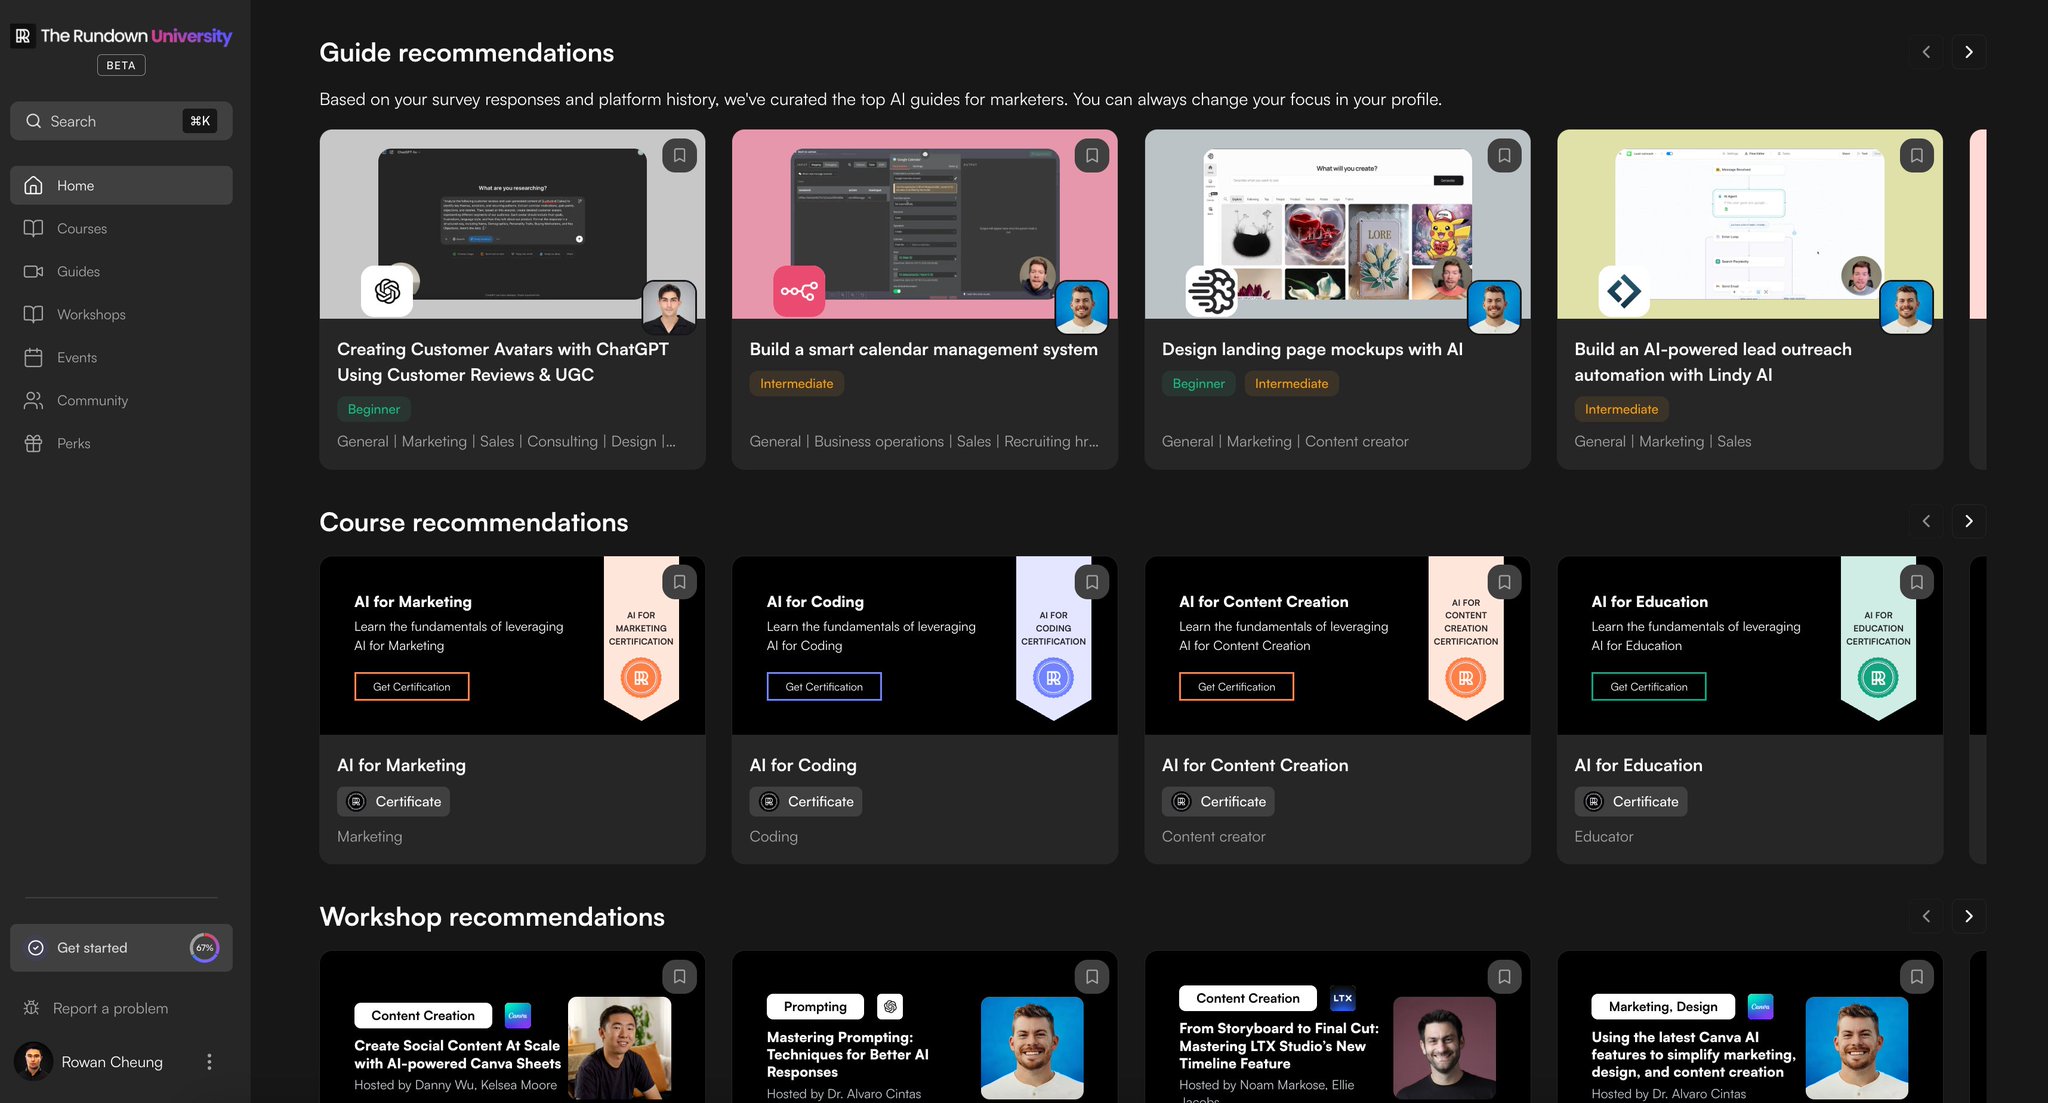Bookmark the AI for Coding course
Screen dimensions: 2048x1103
coord(1092,582)
